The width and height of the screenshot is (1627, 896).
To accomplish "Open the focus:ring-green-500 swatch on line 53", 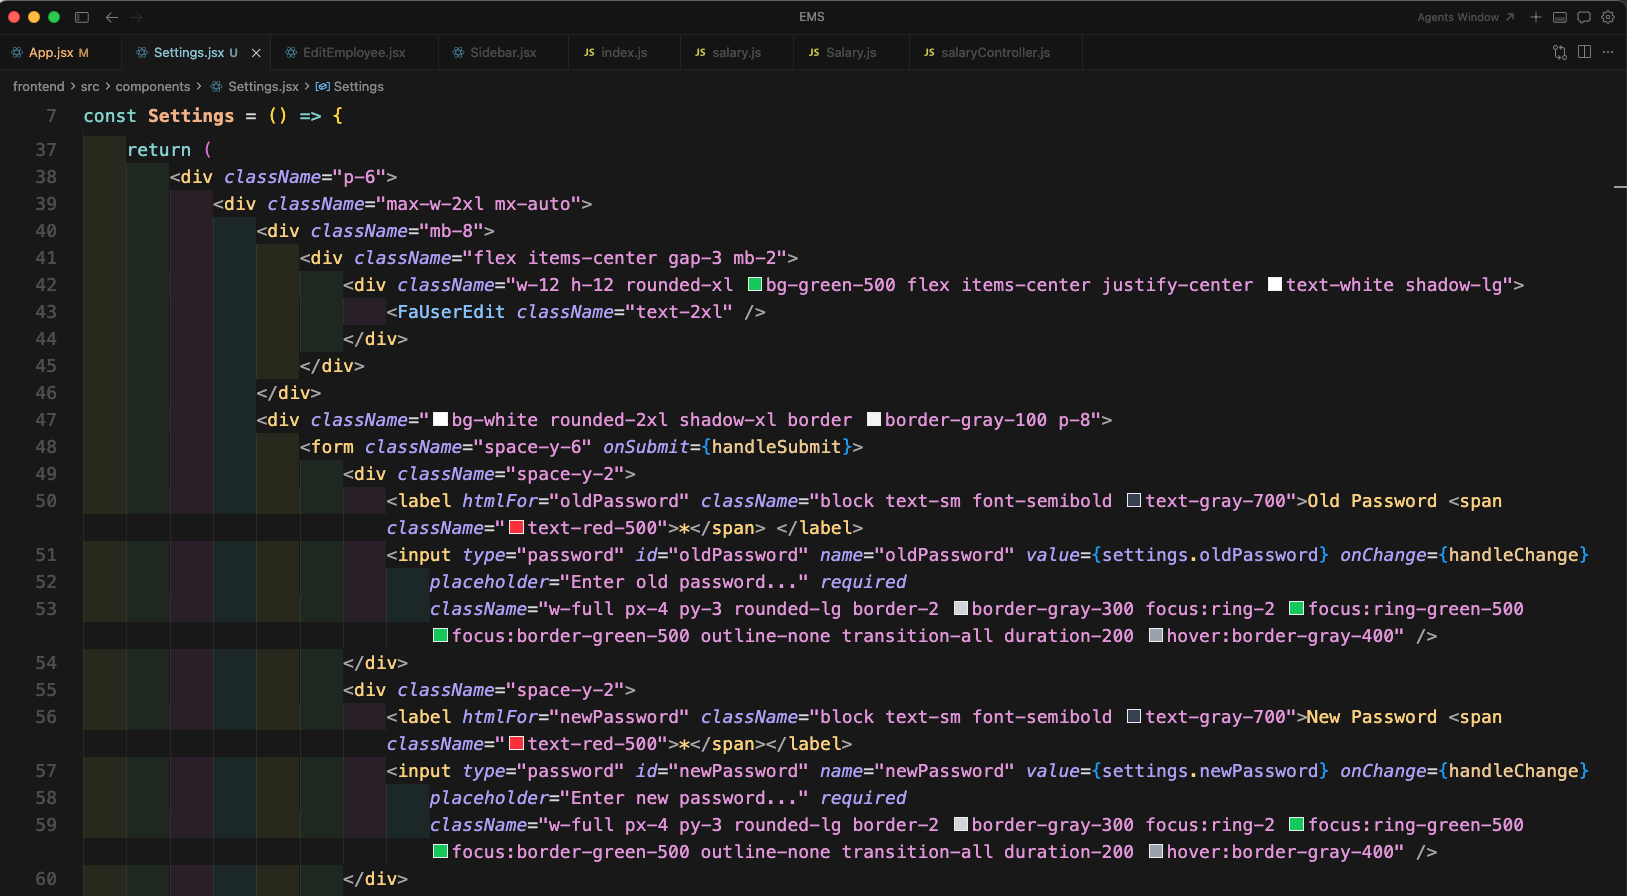I will (1297, 609).
